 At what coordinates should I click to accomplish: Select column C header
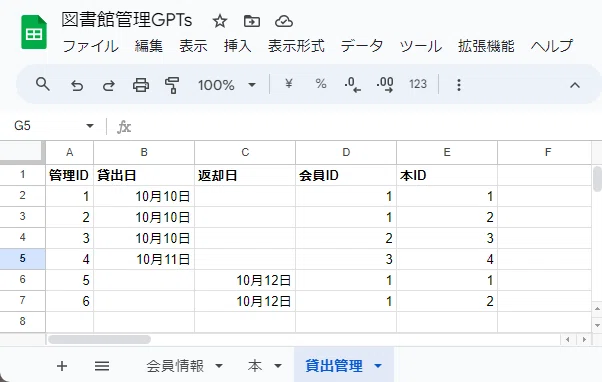[245, 152]
